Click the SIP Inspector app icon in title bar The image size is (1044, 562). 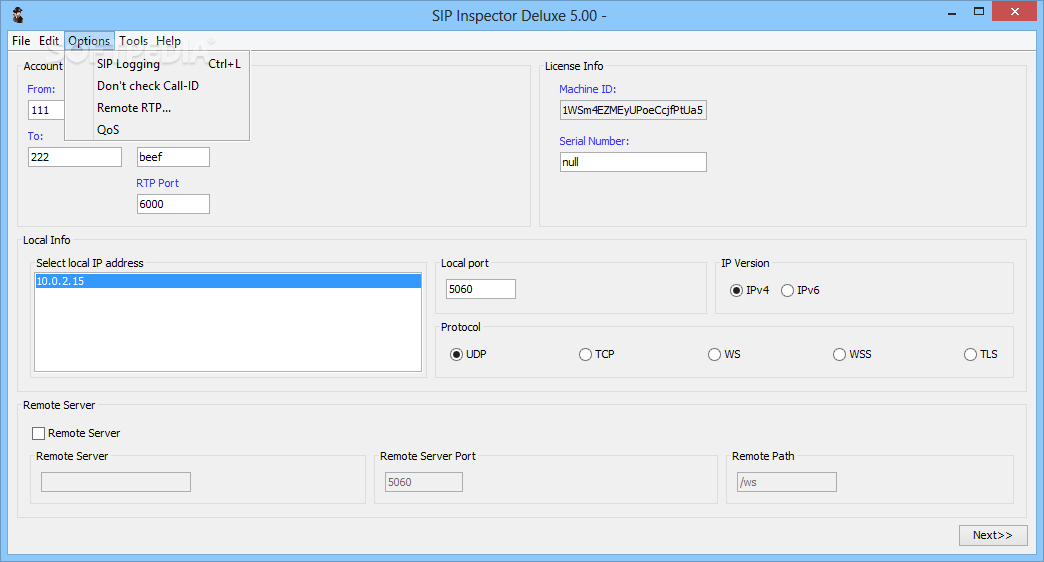(18, 15)
